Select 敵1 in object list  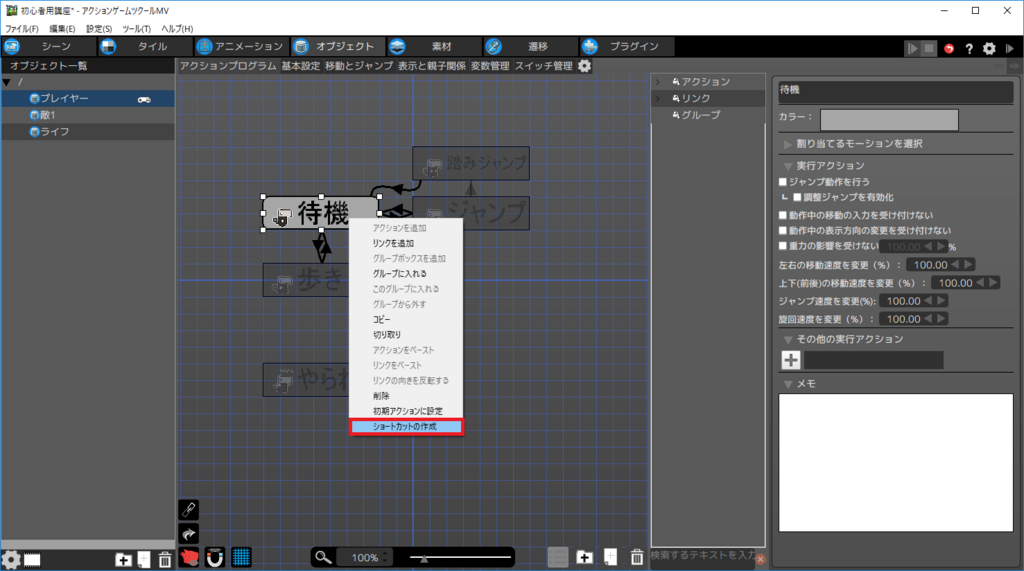tap(88, 115)
